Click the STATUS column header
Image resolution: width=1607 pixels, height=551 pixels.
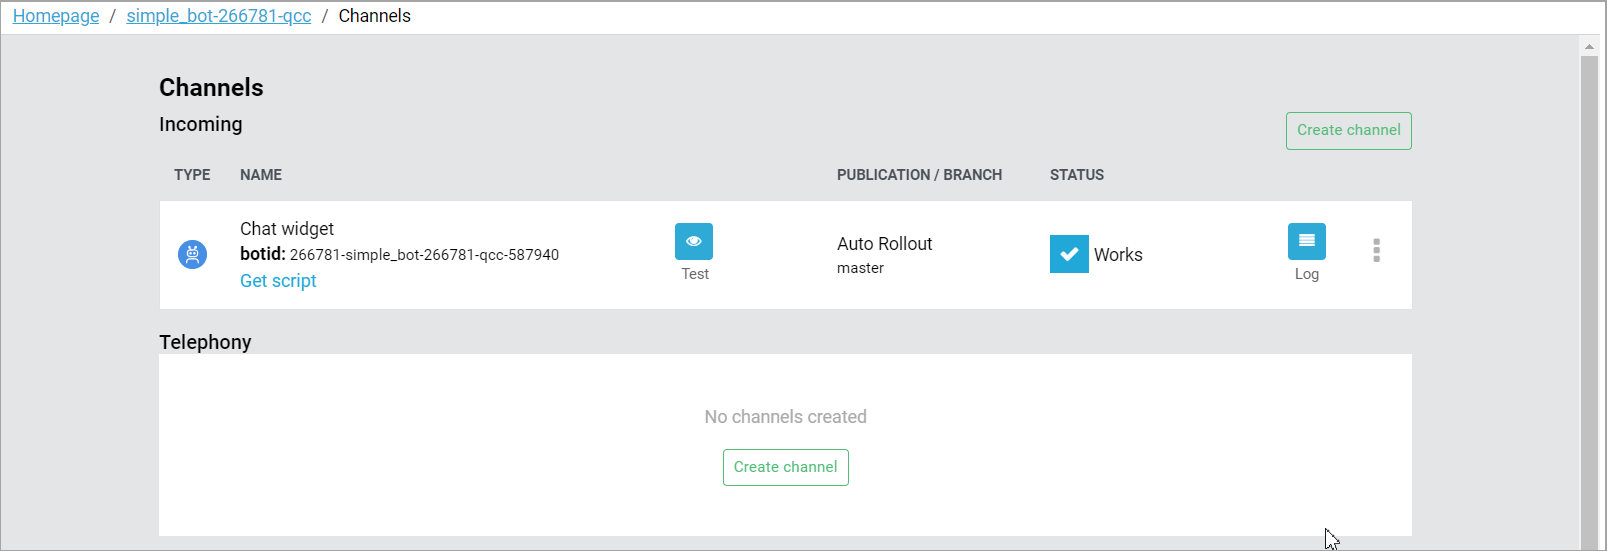tap(1077, 175)
